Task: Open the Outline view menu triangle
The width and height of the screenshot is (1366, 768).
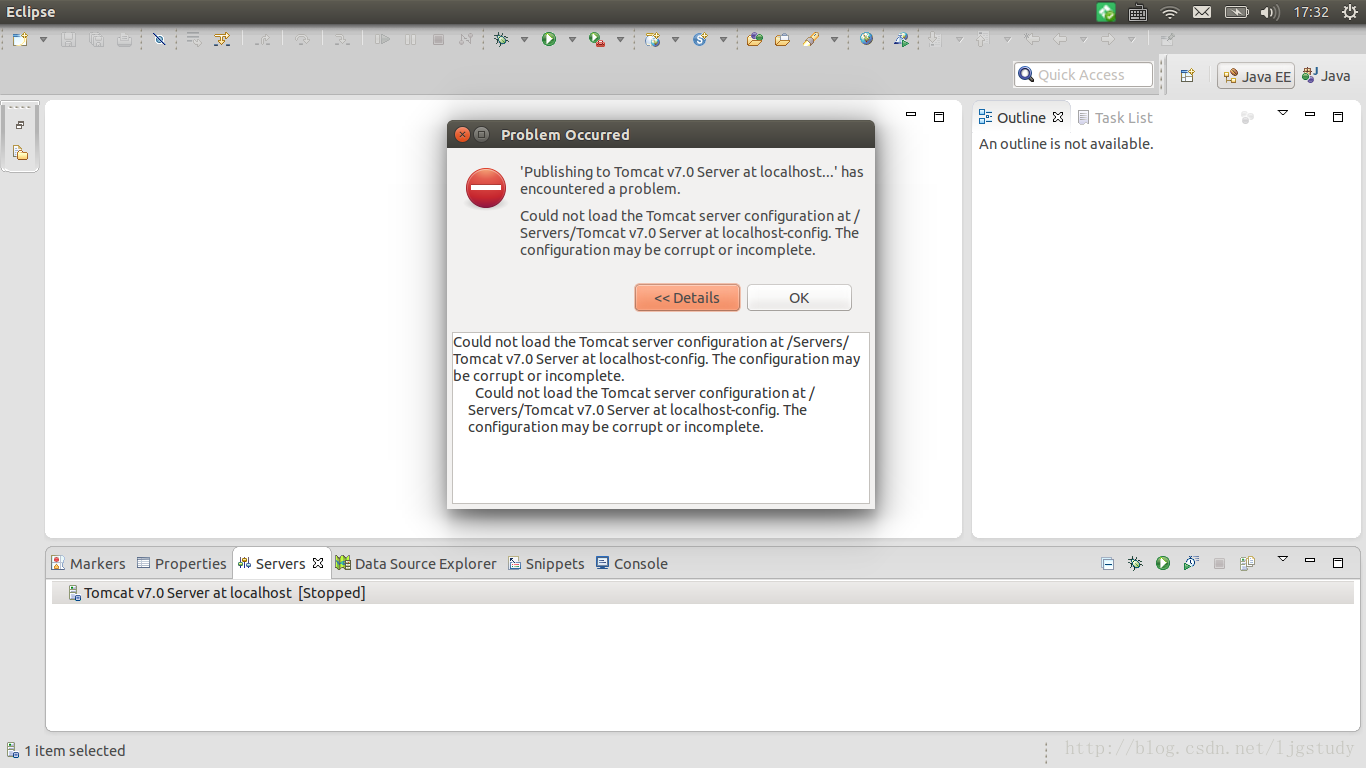Action: [x=1283, y=114]
